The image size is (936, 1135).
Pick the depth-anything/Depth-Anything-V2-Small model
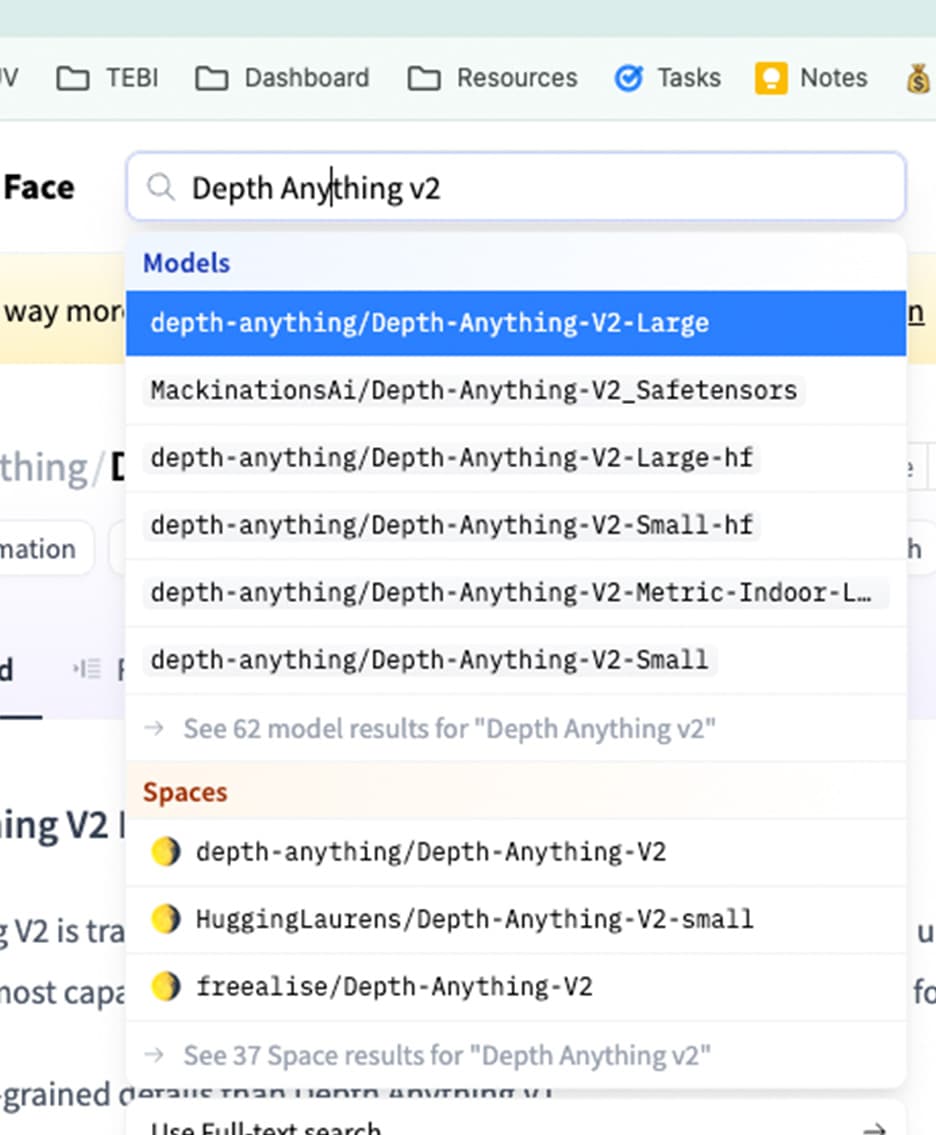(429, 660)
